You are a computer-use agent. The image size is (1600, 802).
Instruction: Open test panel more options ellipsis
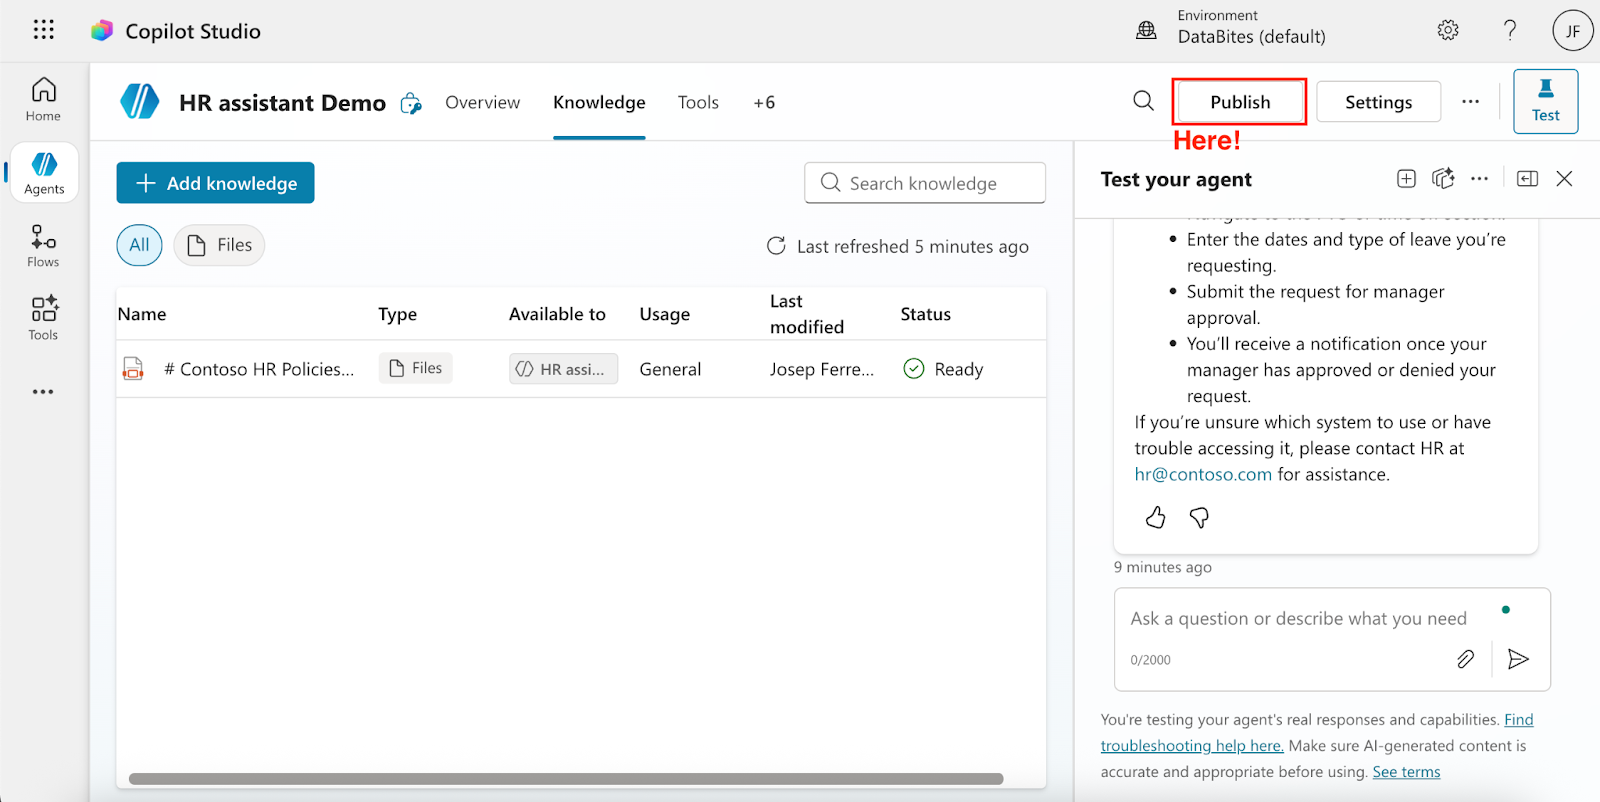click(x=1479, y=179)
